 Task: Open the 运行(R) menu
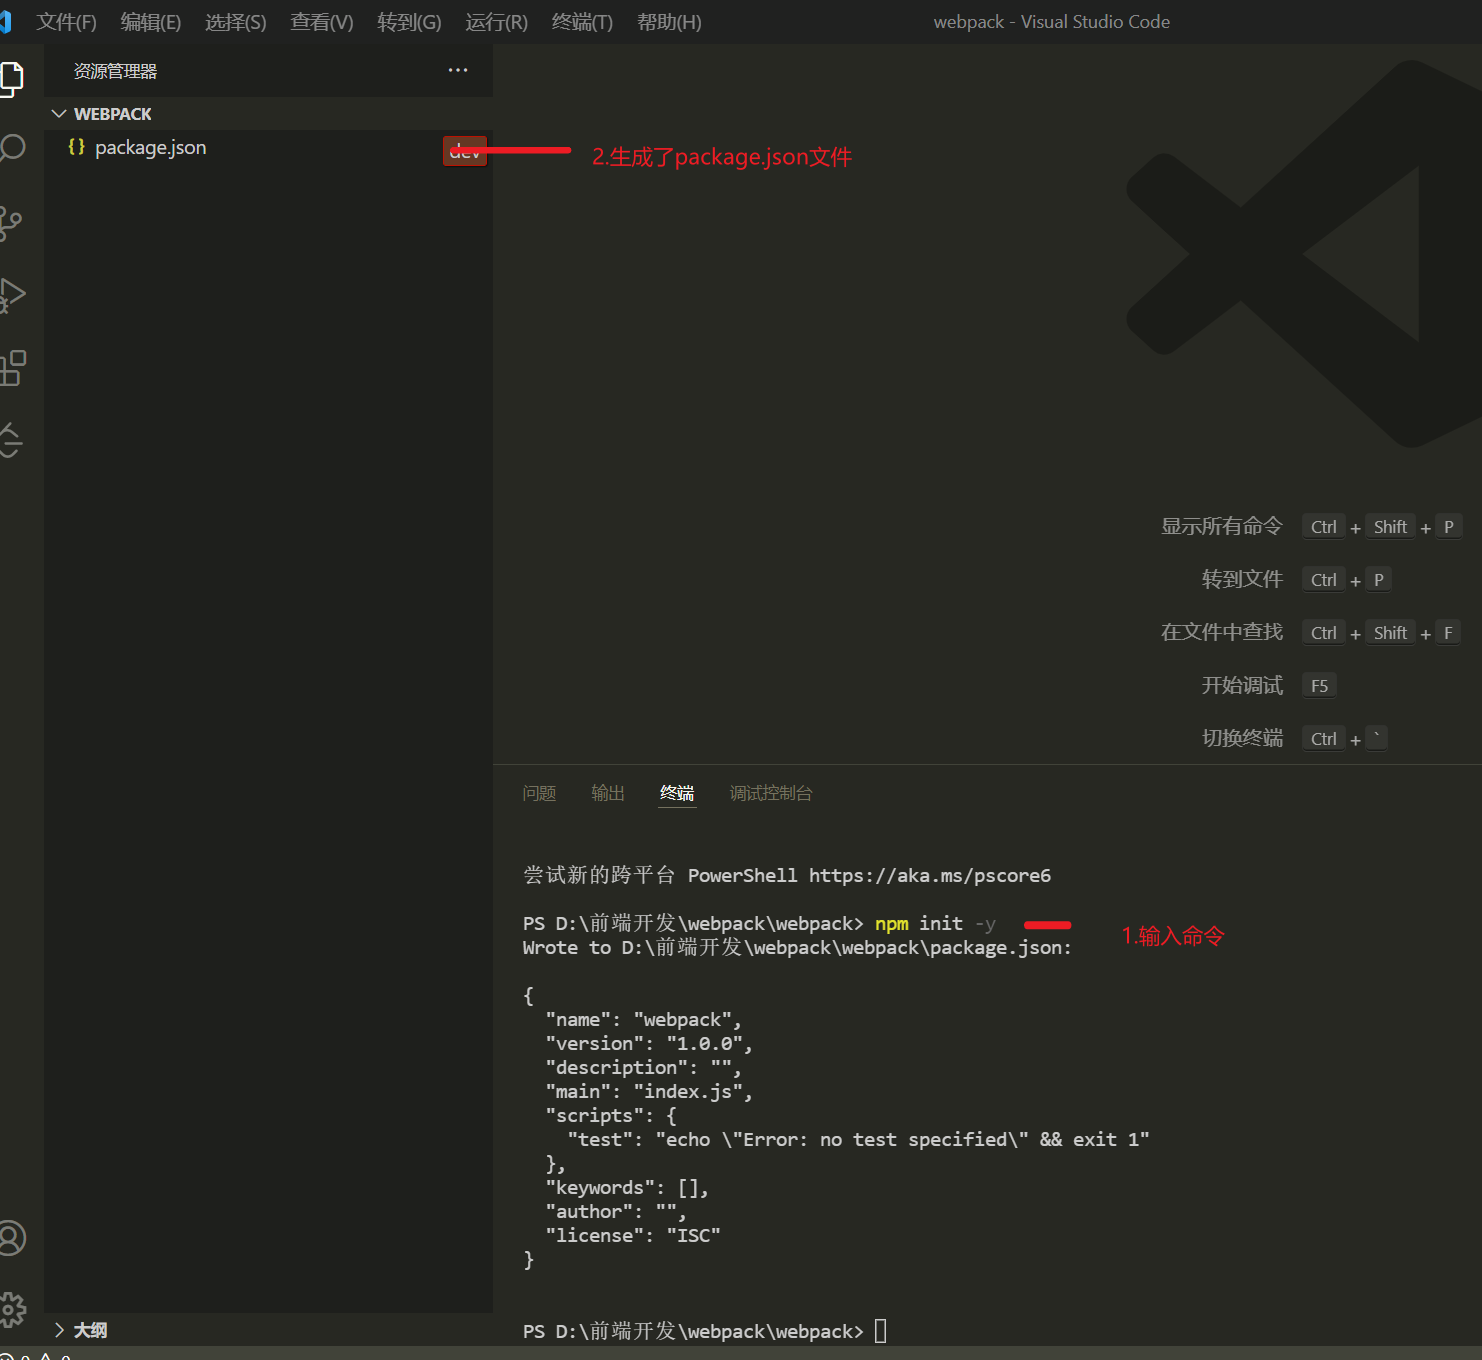coord(496,22)
